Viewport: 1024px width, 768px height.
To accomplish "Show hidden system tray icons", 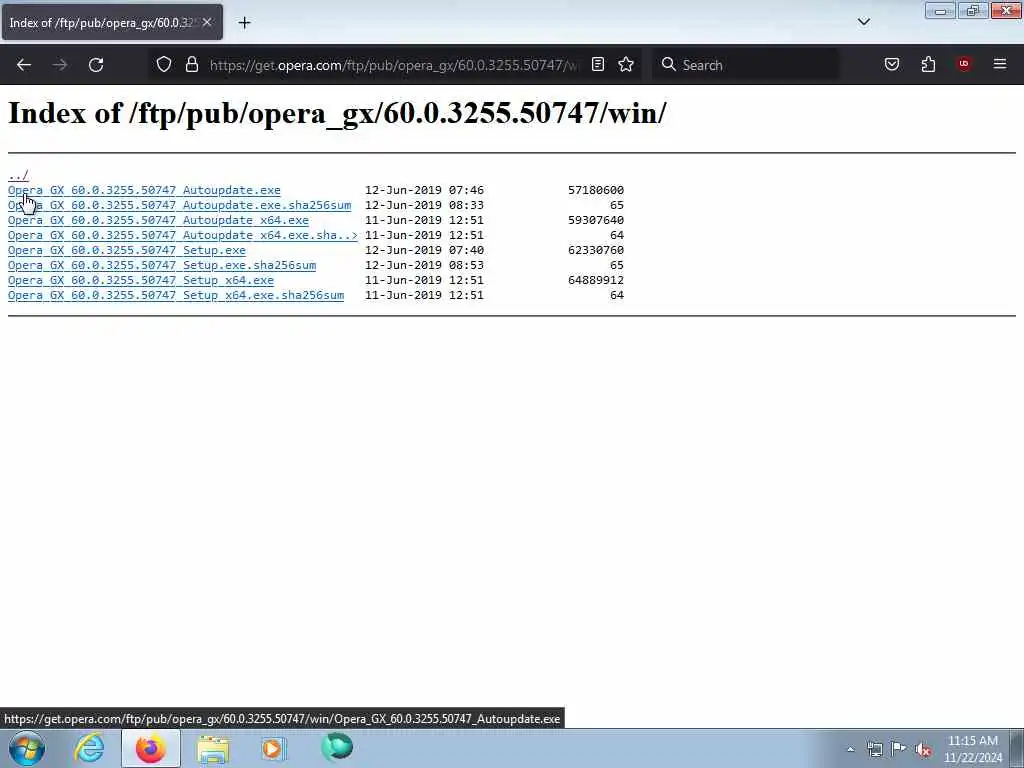I will (x=850, y=749).
